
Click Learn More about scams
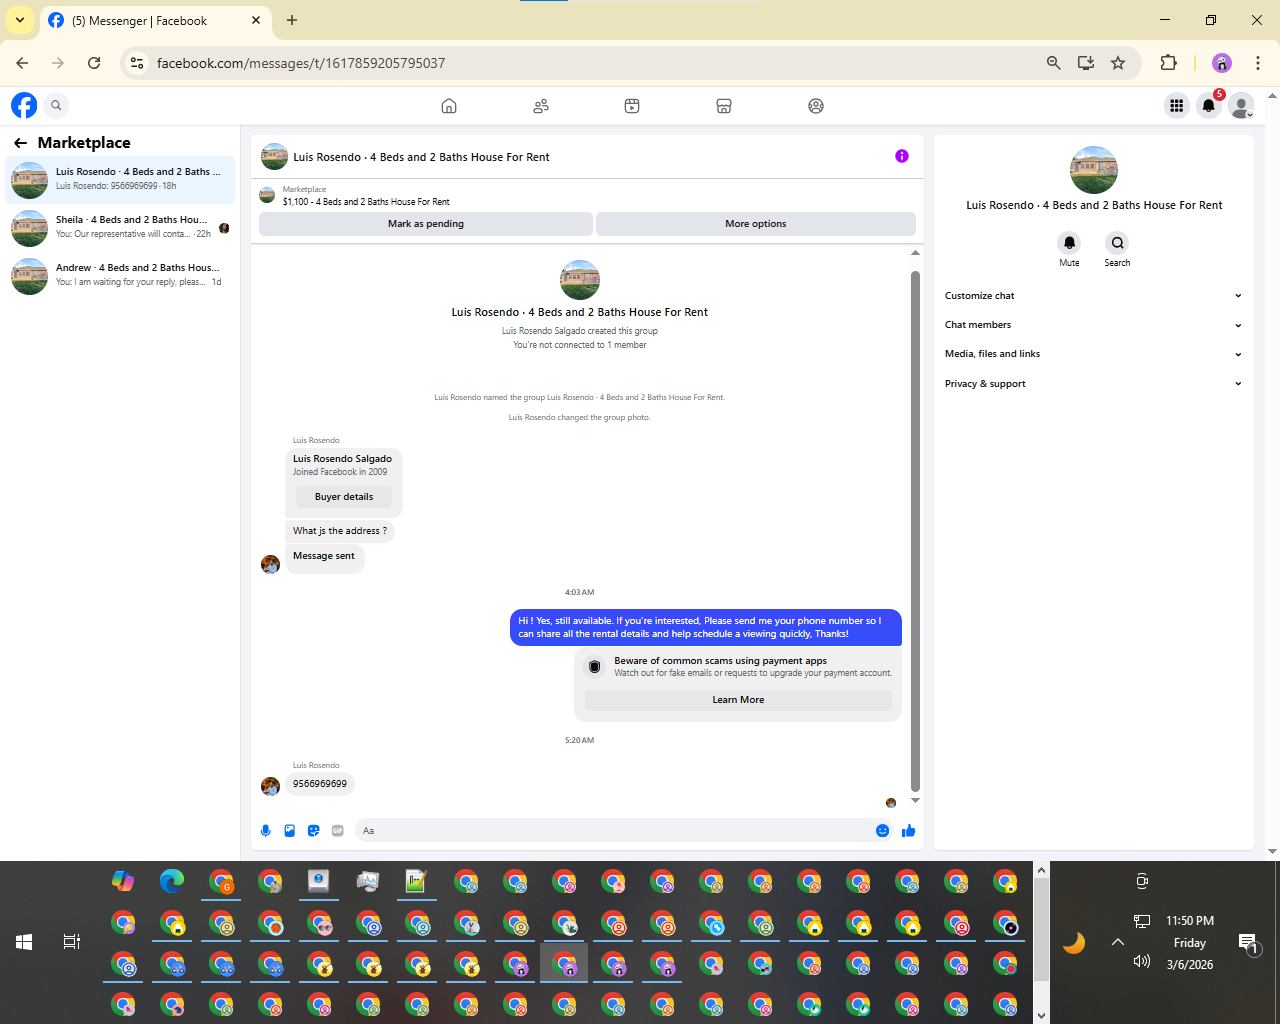click(738, 700)
